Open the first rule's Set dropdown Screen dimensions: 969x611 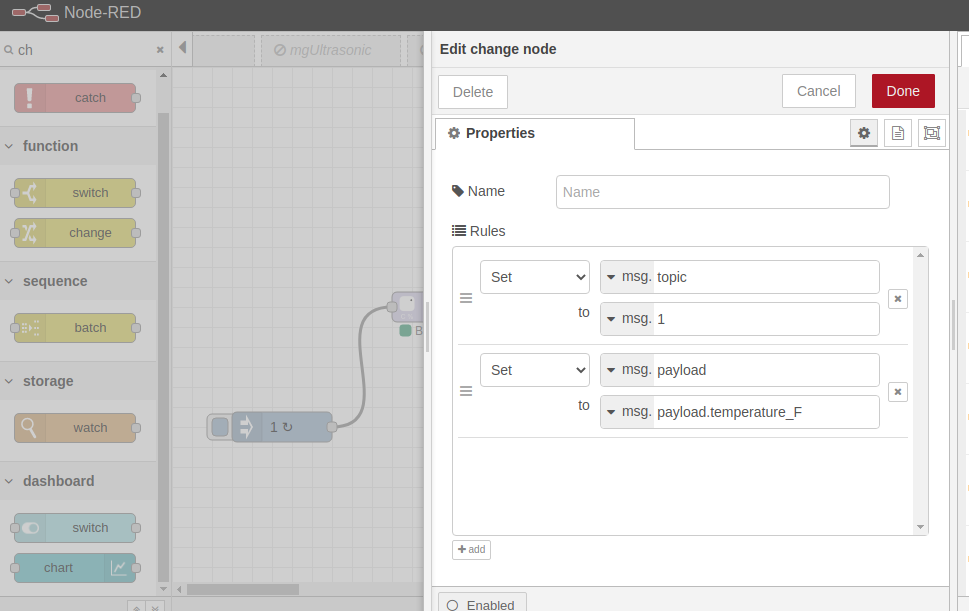tap(534, 277)
